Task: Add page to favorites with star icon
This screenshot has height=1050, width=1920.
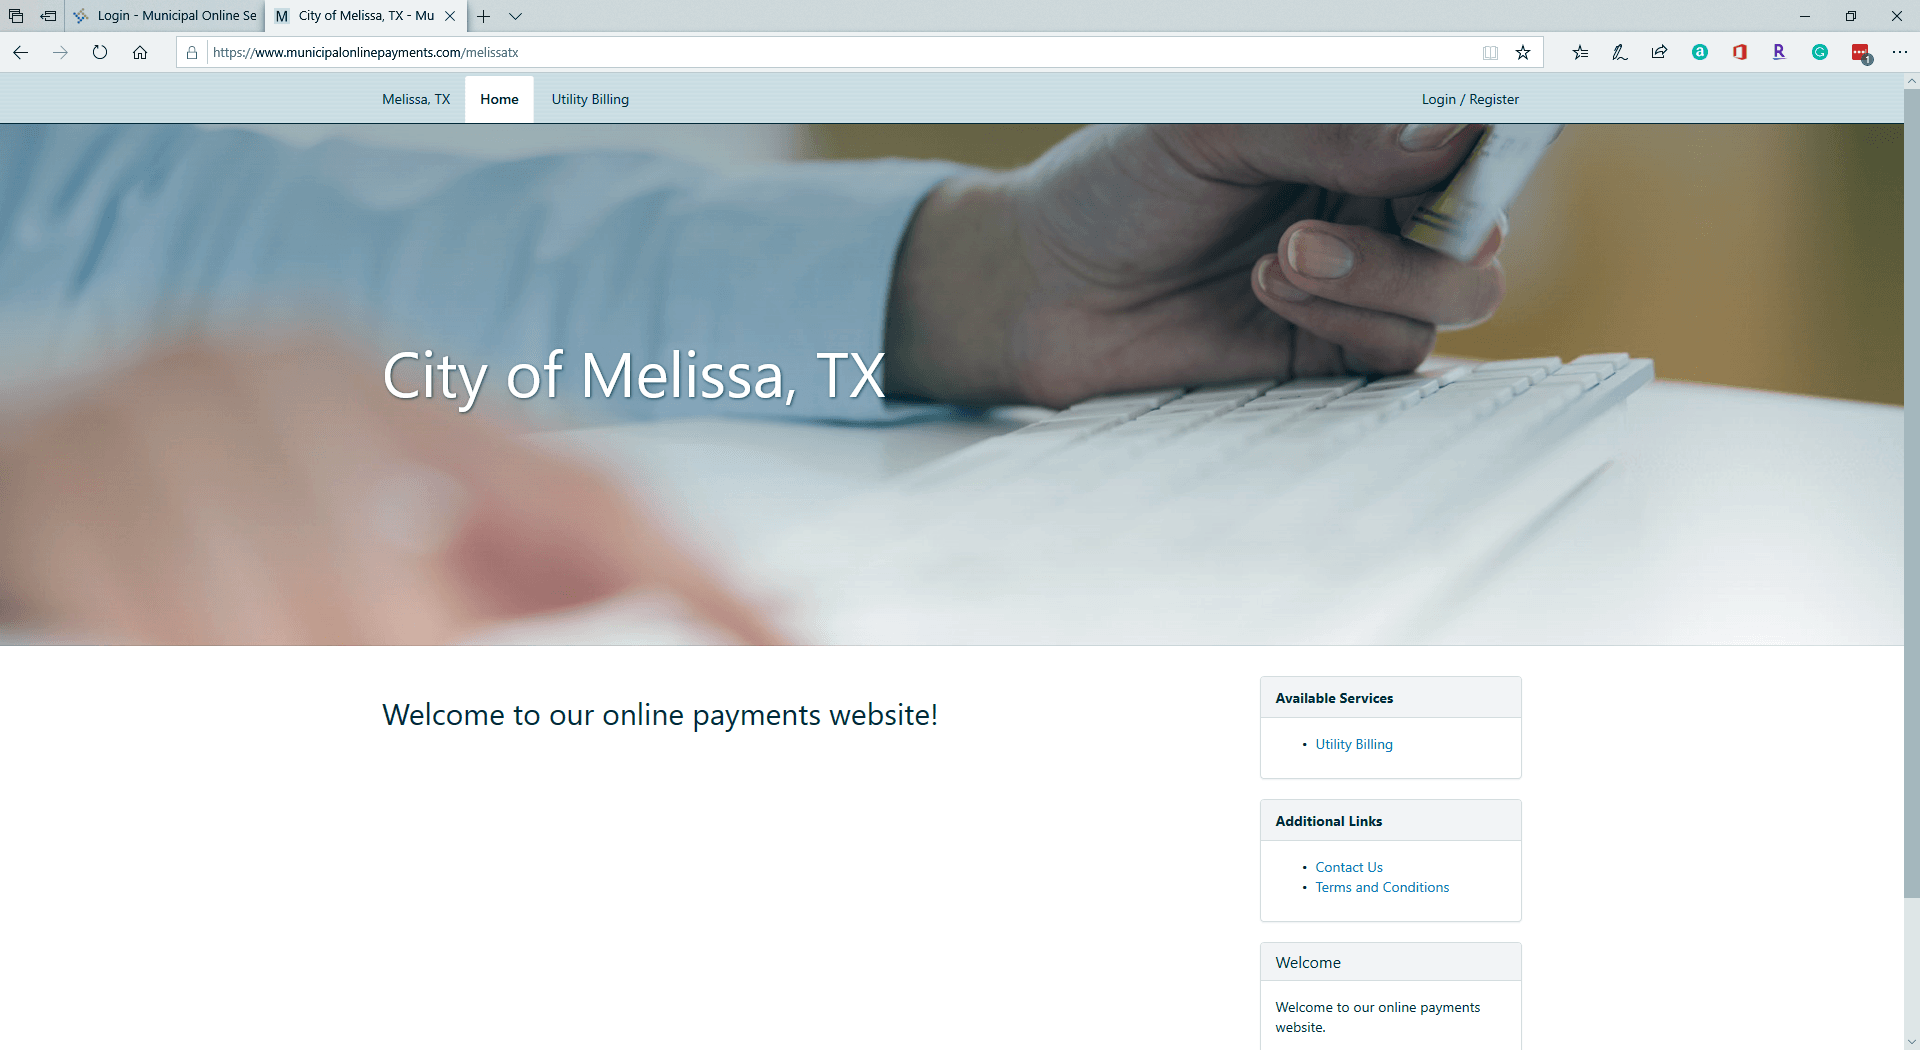Action: [x=1523, y=53]
